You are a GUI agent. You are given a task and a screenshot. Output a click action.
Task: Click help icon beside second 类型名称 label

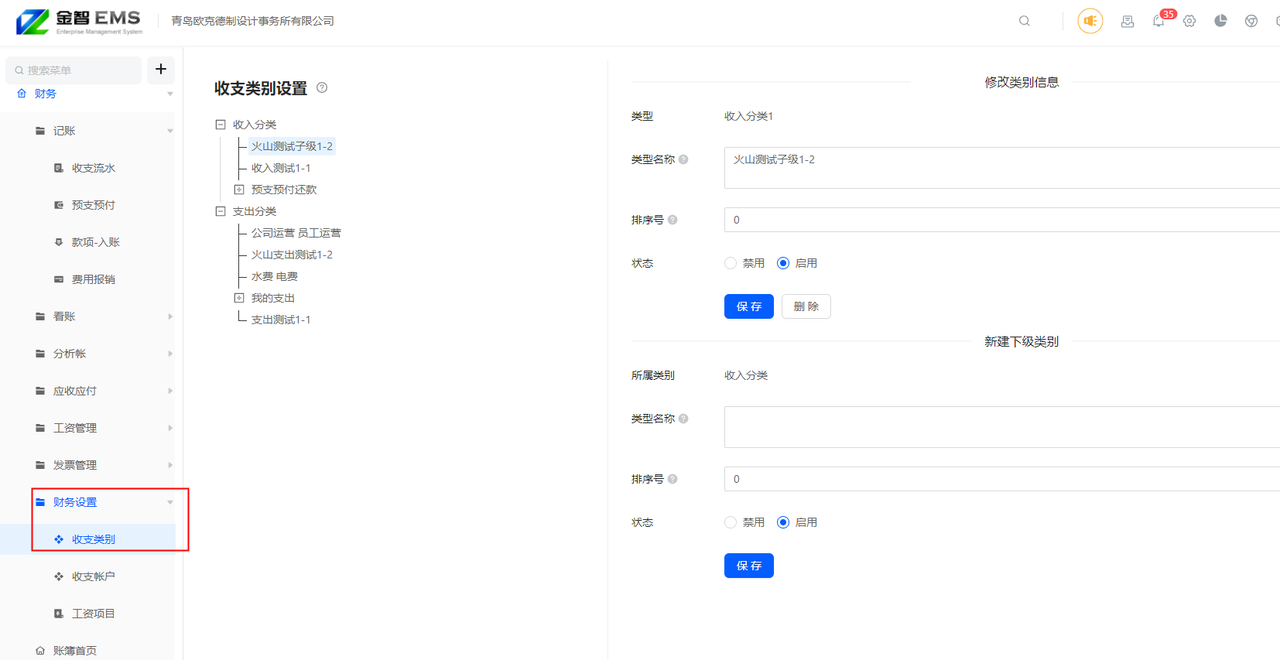point(684,419)
